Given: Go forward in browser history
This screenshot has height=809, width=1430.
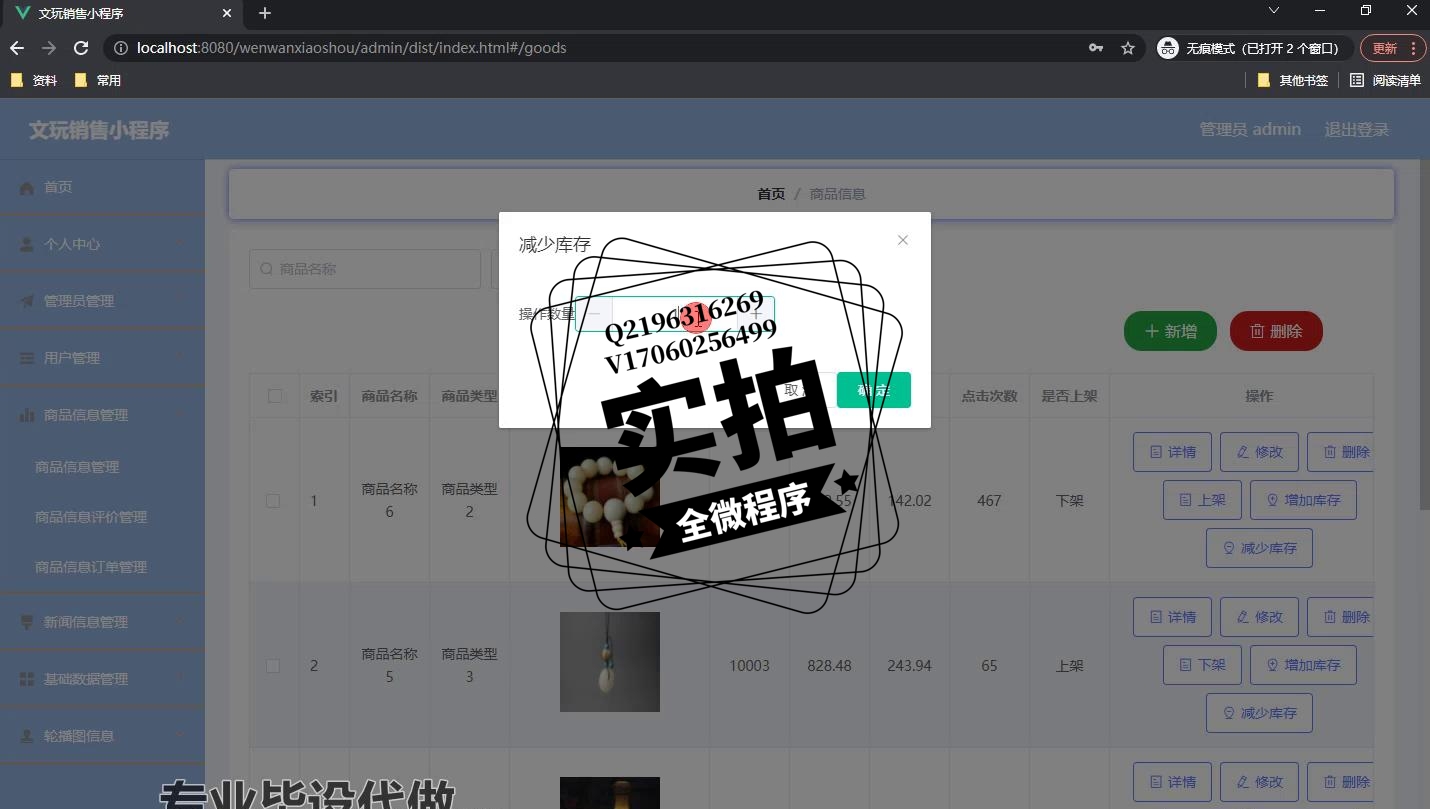Looking at the screenshot, I should tap(49, 48).
